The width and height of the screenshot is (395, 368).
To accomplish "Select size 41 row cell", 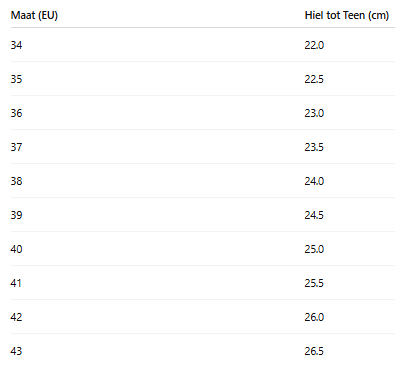I will 16,283.
